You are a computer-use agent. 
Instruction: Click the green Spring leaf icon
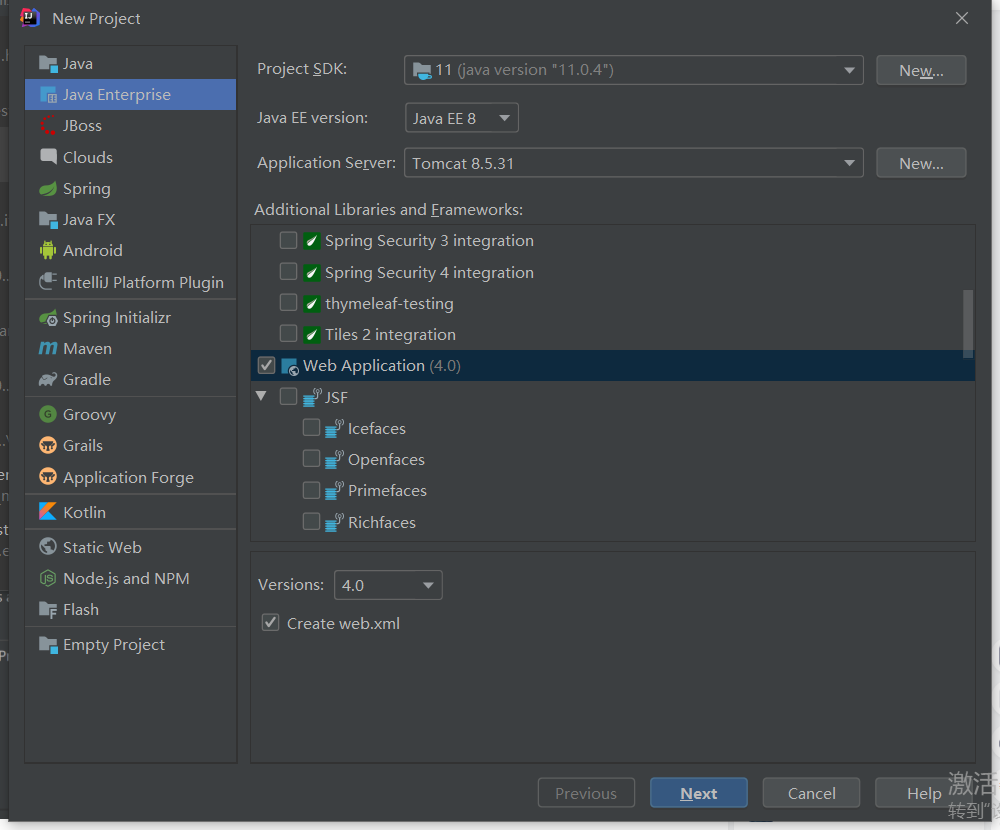point(48,188)
